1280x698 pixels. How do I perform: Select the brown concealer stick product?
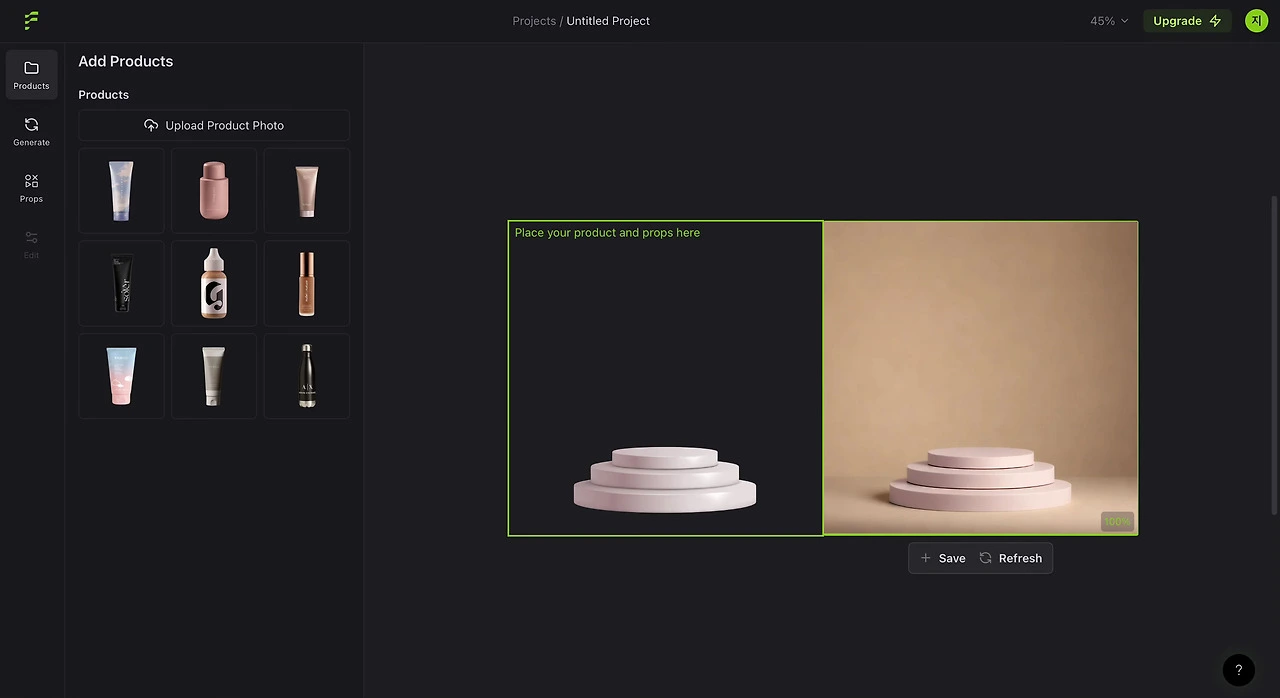pyautogui.click(x=307, y=283)
